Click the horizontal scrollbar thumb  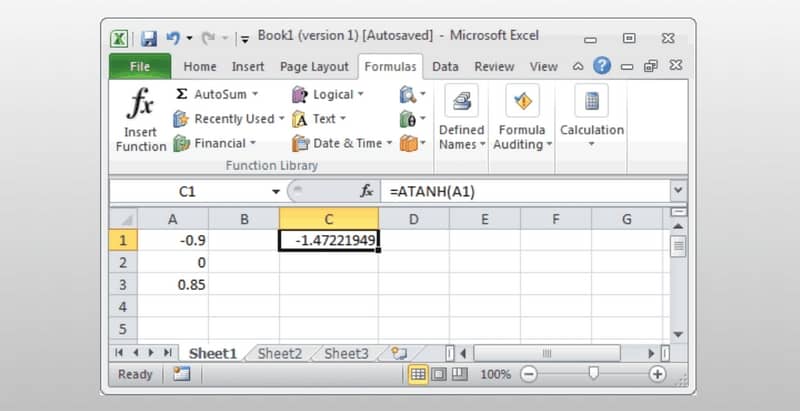(x=547, y=353)
